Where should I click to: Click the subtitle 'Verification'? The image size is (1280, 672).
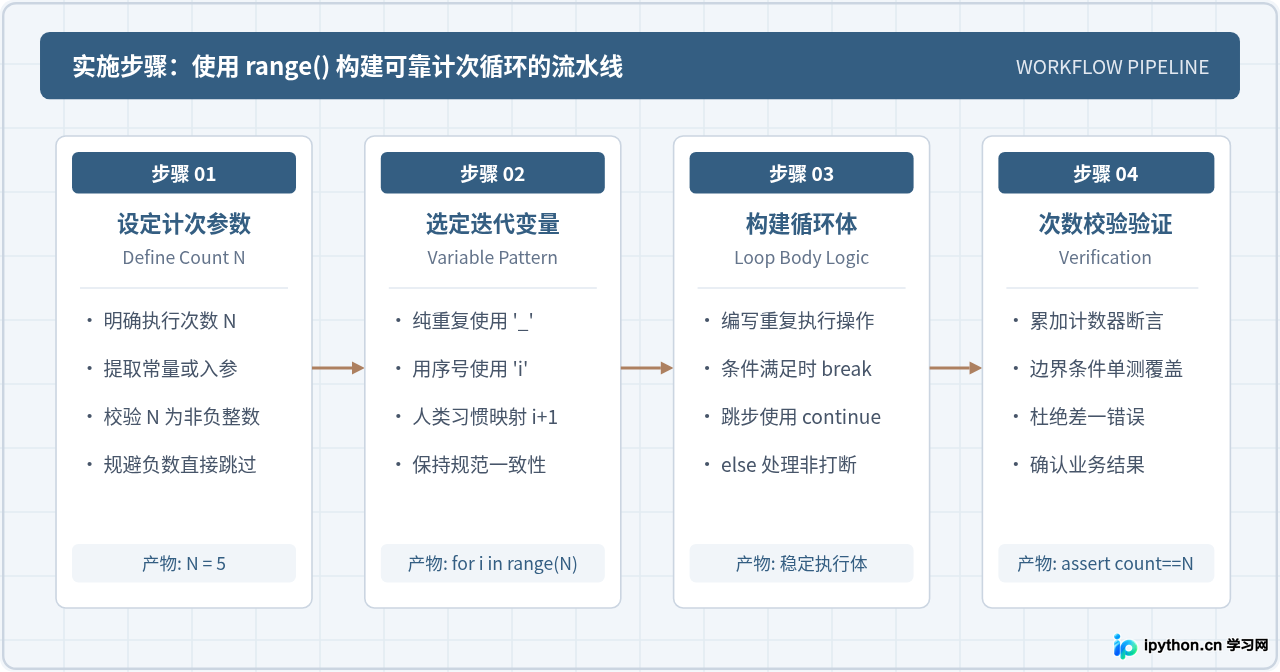[1106, 257]
